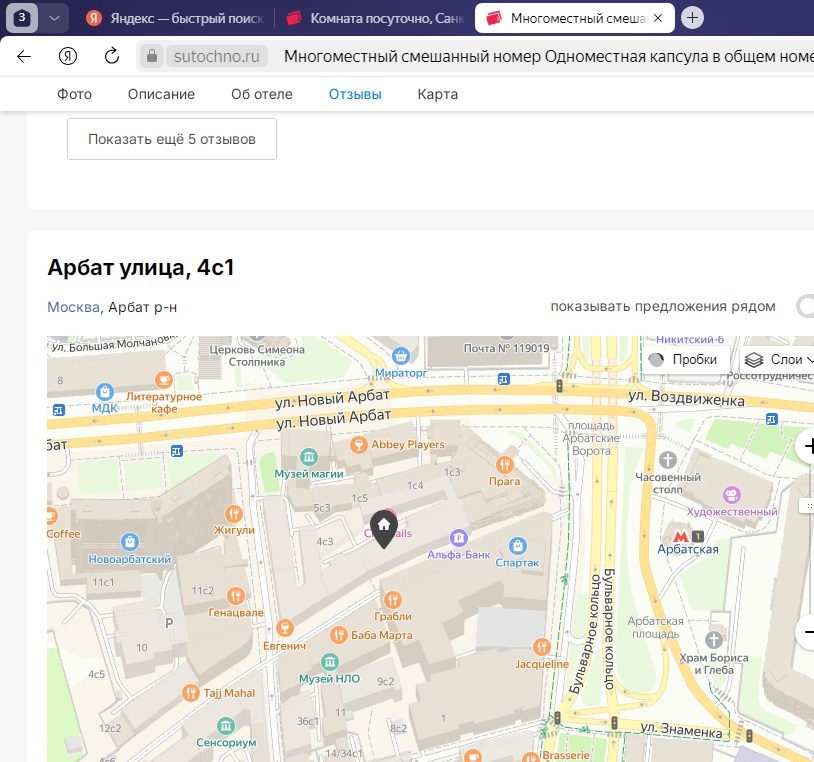The image size is (814, 762).
Task: Click the black hotel location pin on the map
Action: click(384, 524)
